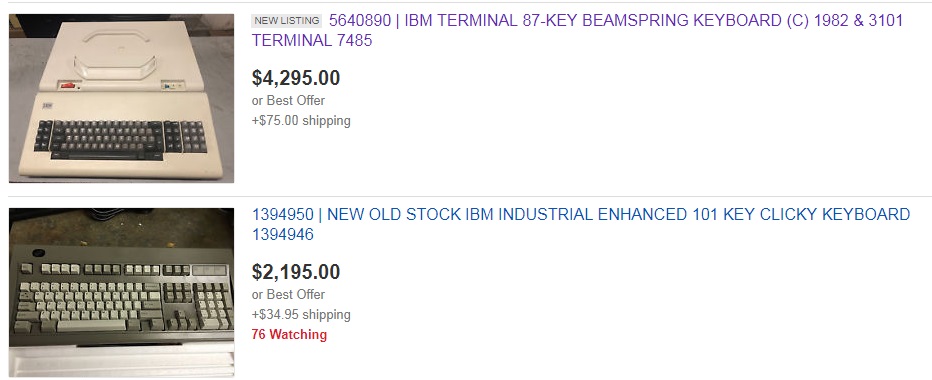This screenshot has width=932, height=380.
Task: Click the dark numeric keypad in the beamspring photo
Action: (194, 136)
